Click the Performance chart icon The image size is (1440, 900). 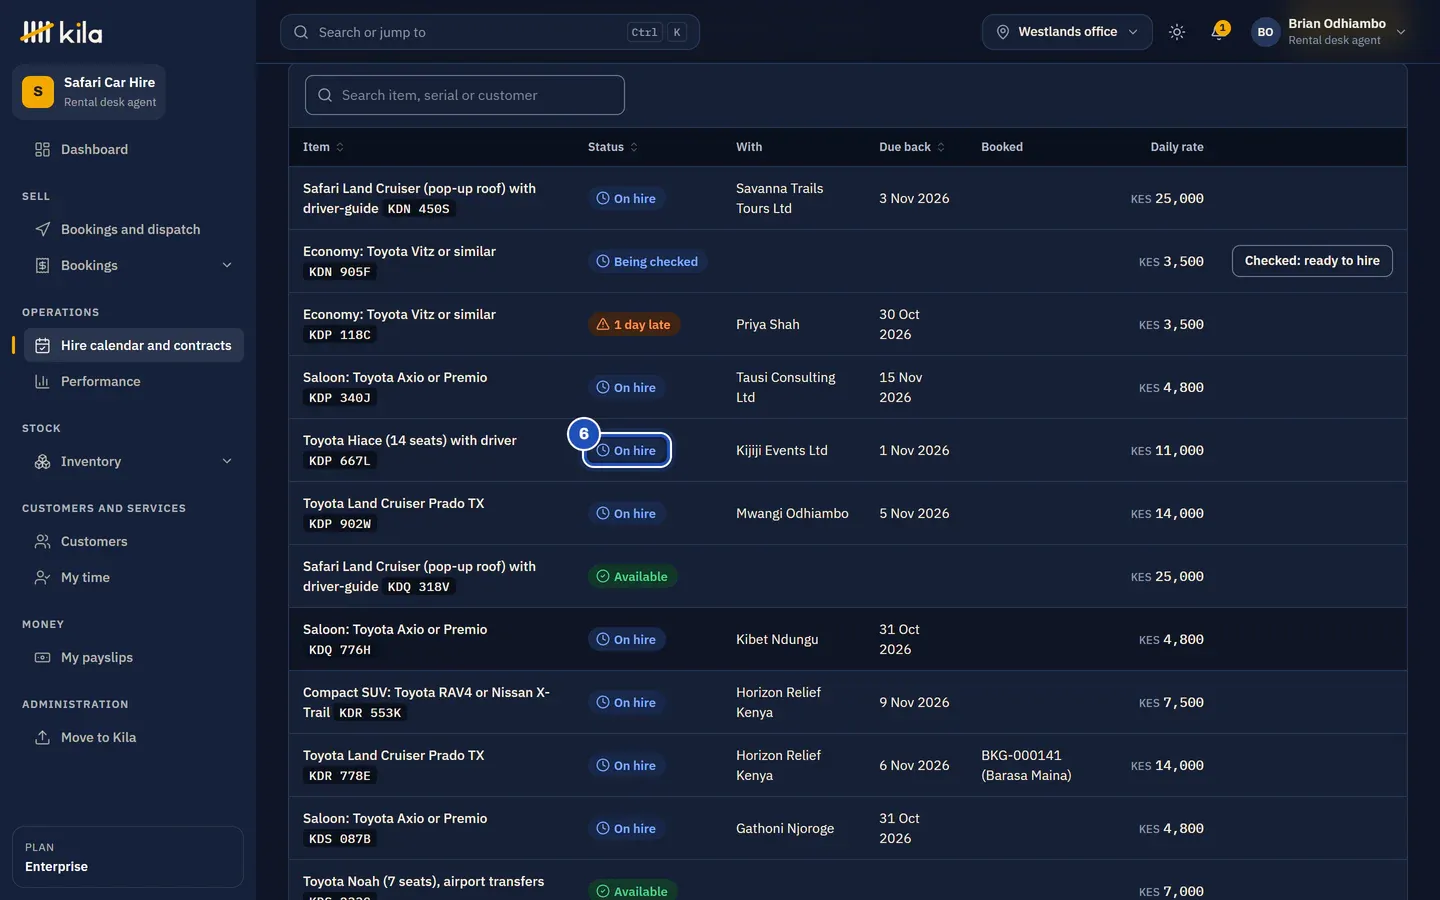42,381
